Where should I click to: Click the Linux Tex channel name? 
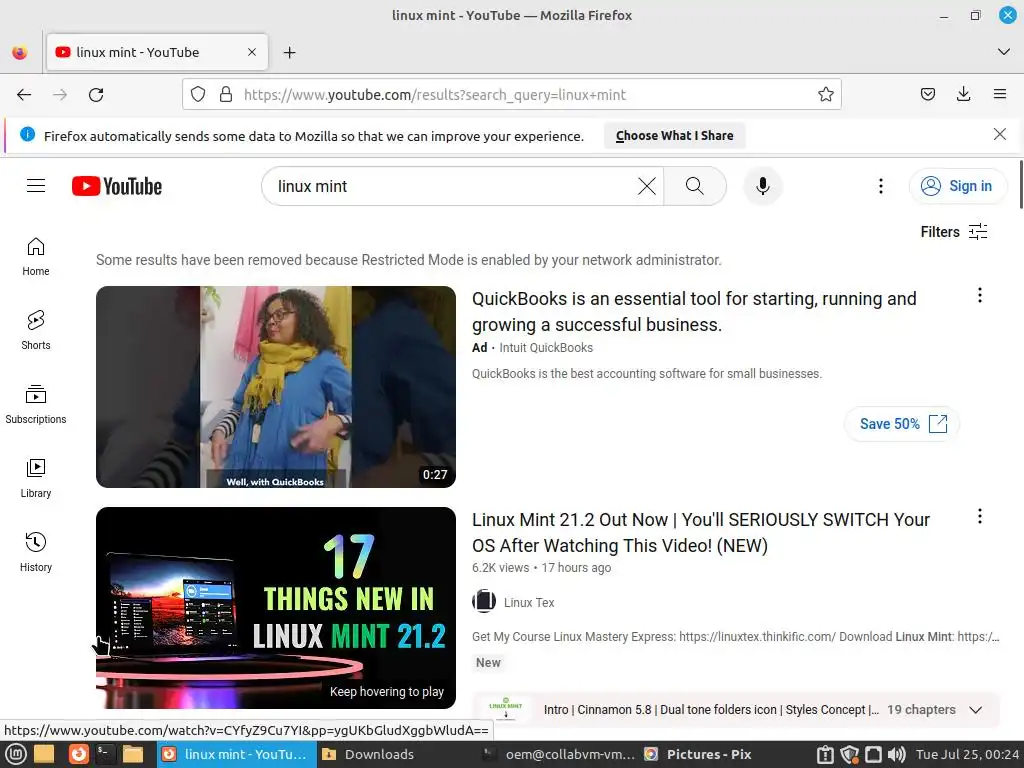(529, 603)
